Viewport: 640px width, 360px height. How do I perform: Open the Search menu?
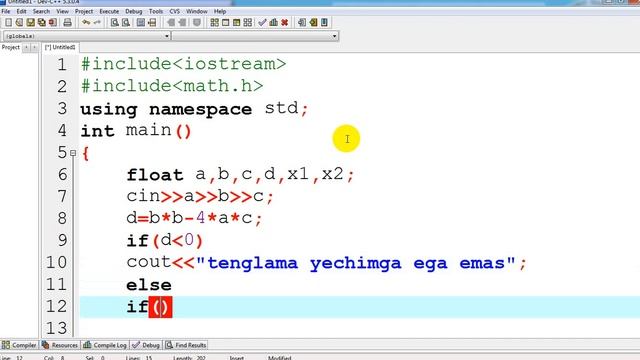[x=41, y=11]
